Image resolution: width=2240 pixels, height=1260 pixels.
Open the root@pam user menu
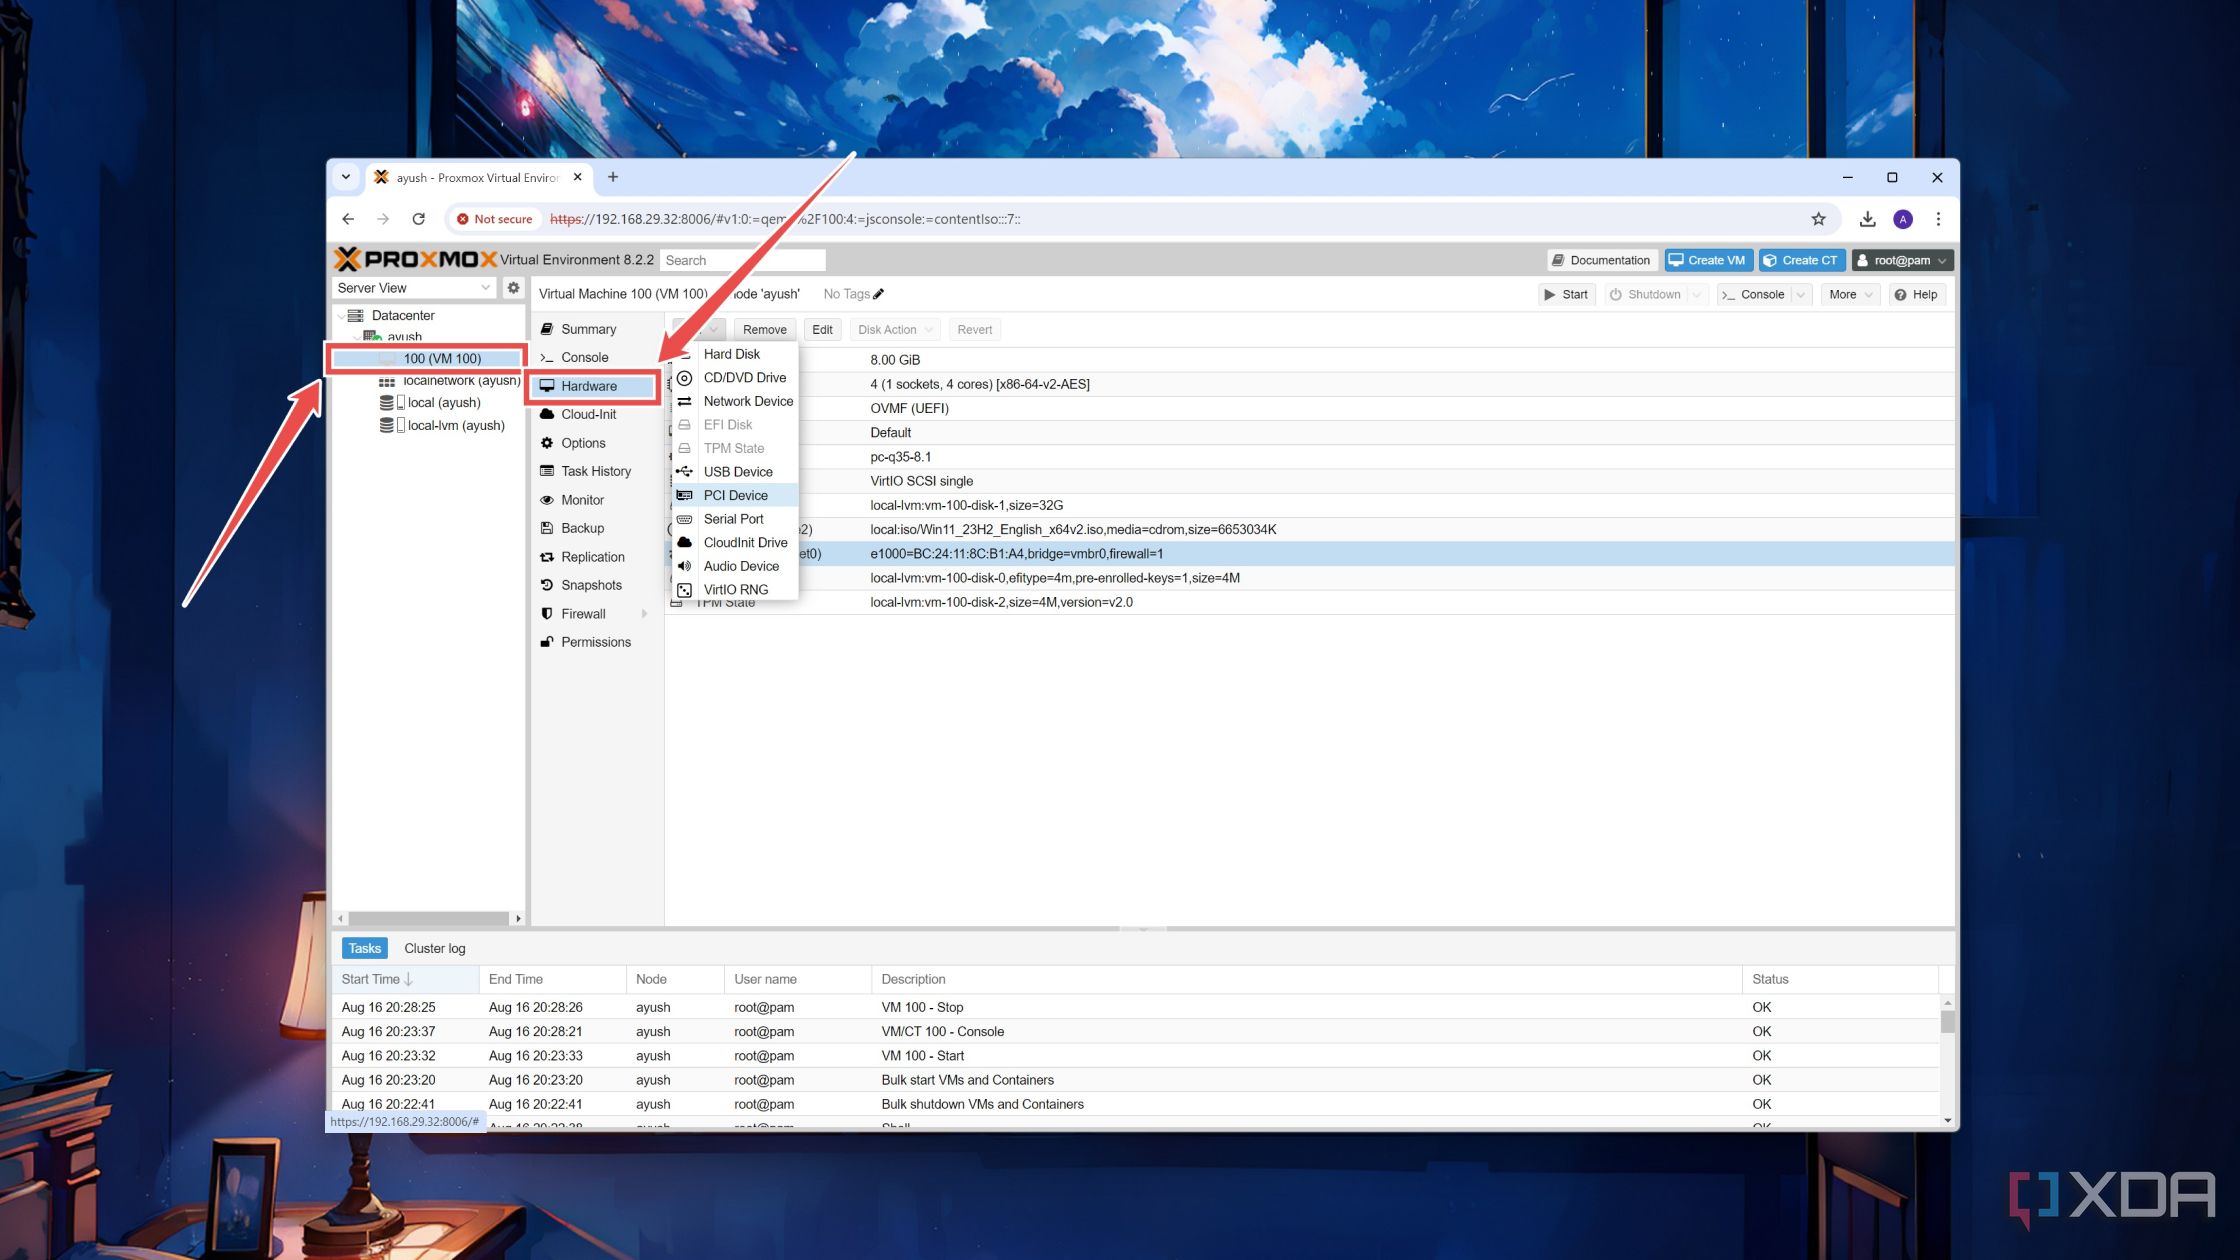[1902, 260]
